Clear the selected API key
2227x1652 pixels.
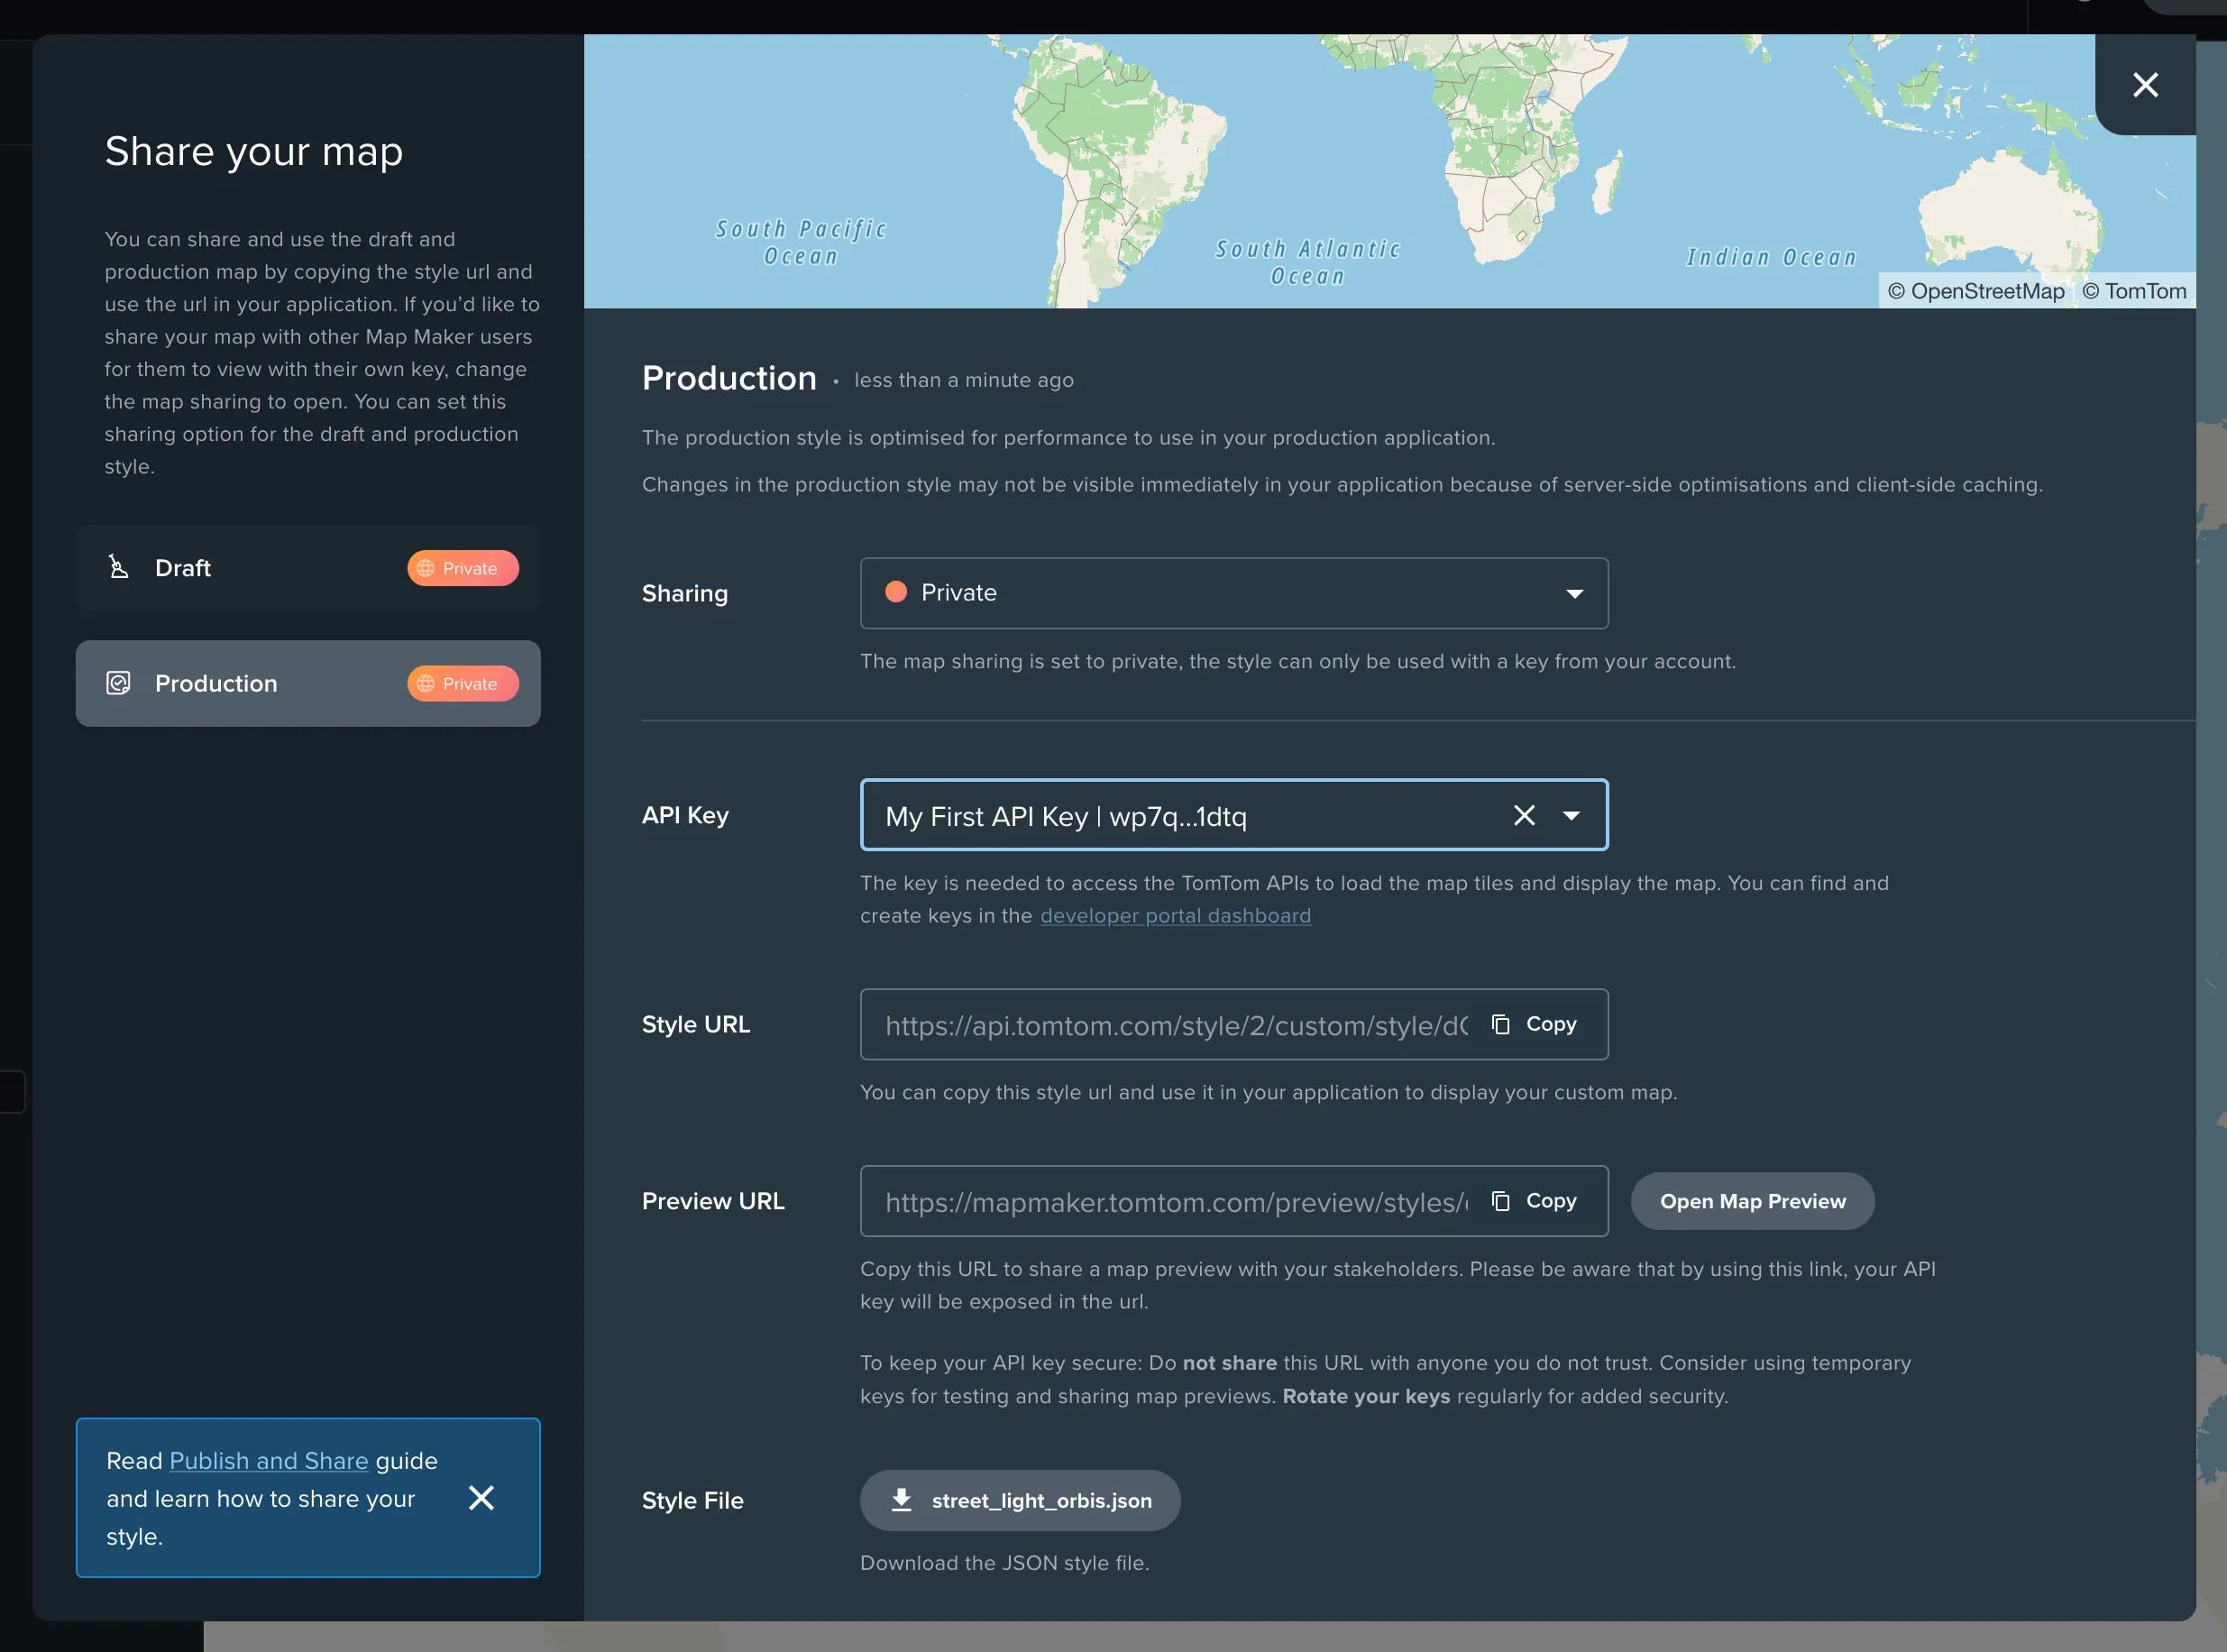(x=1524, y=815)
